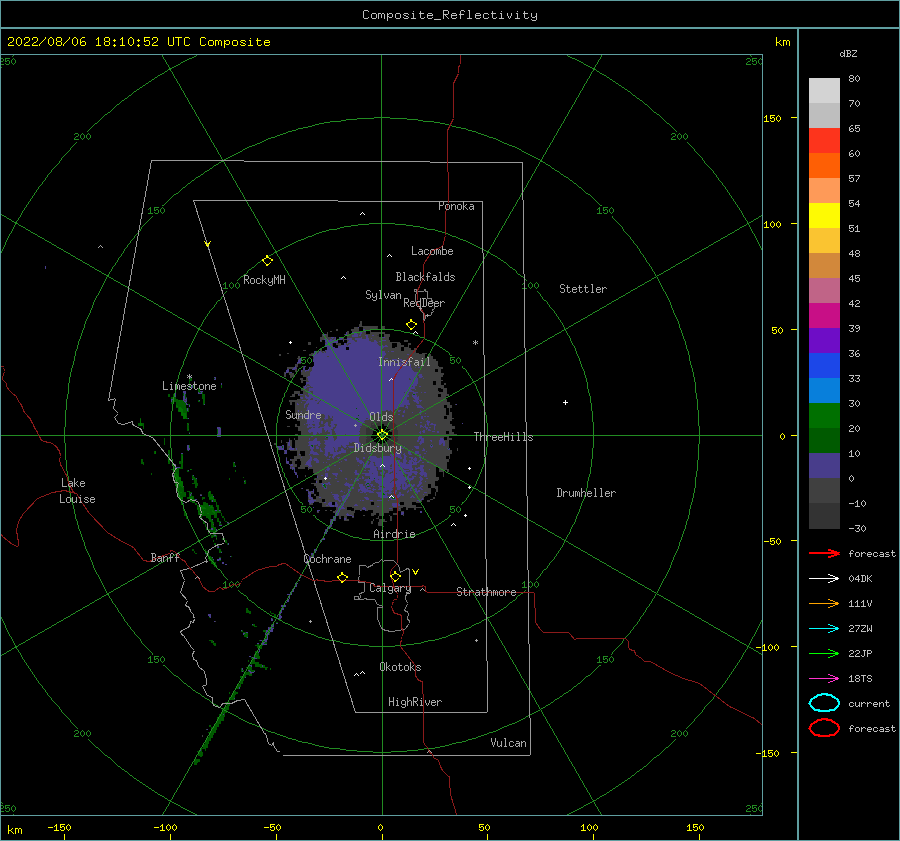The height and width of the screenshot is (841, 900).
Task: Click the cyan 27ZW arrow icon
Action: point(824,629)
